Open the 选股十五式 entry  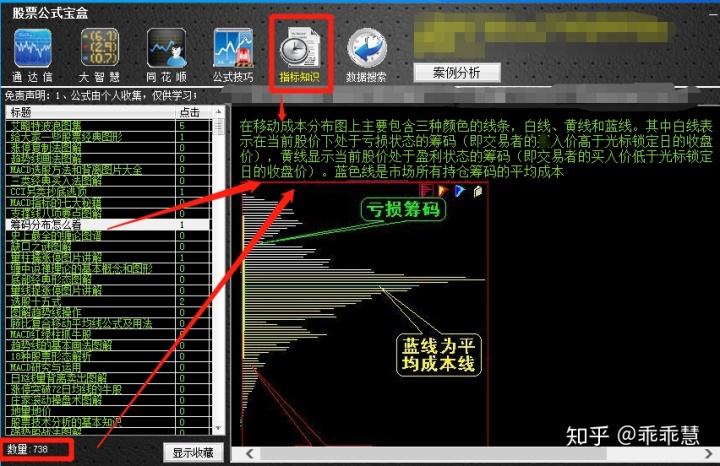[x=108, y=302]
